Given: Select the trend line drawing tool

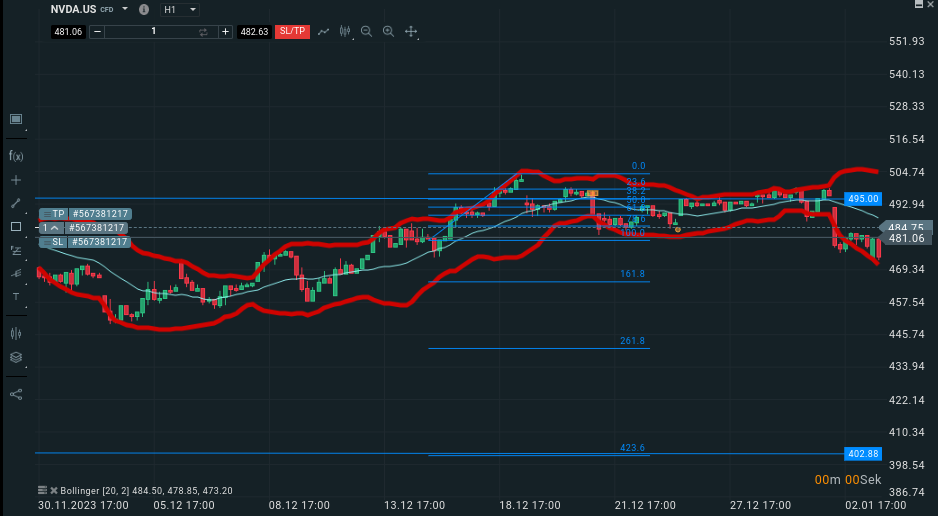Looking at the screenshot, I should tap(16, 203).
